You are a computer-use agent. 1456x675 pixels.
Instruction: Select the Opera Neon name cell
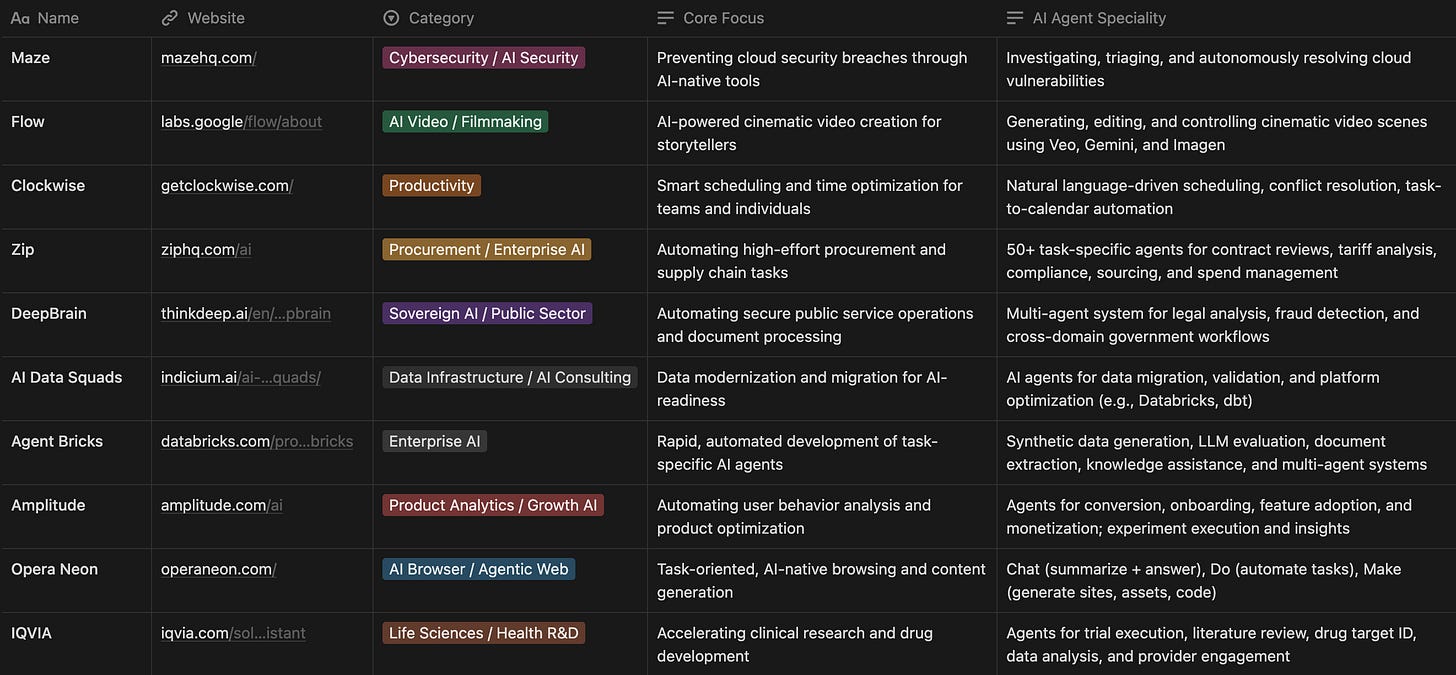pyautogui.click(x=76, y=581)
